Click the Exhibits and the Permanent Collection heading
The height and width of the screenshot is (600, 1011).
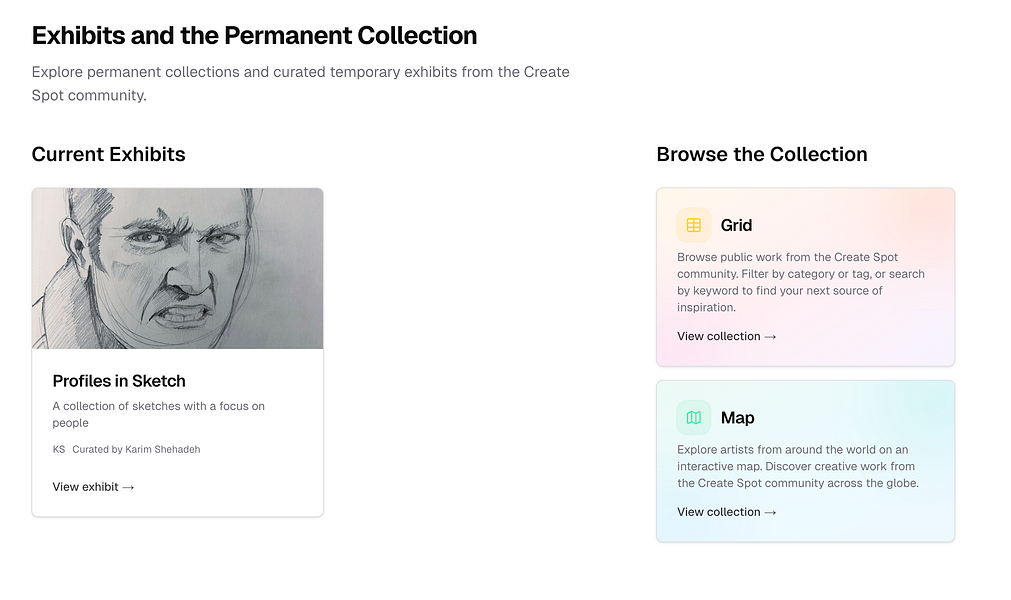(x=254, y=36)
